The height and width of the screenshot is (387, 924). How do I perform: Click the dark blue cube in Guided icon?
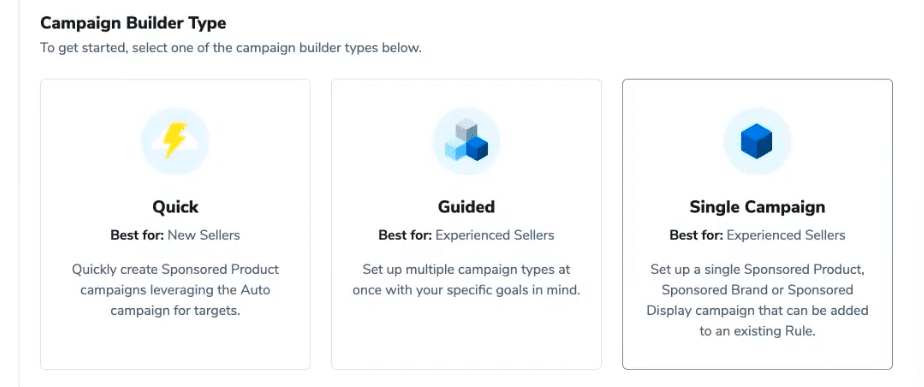(477, 150)
